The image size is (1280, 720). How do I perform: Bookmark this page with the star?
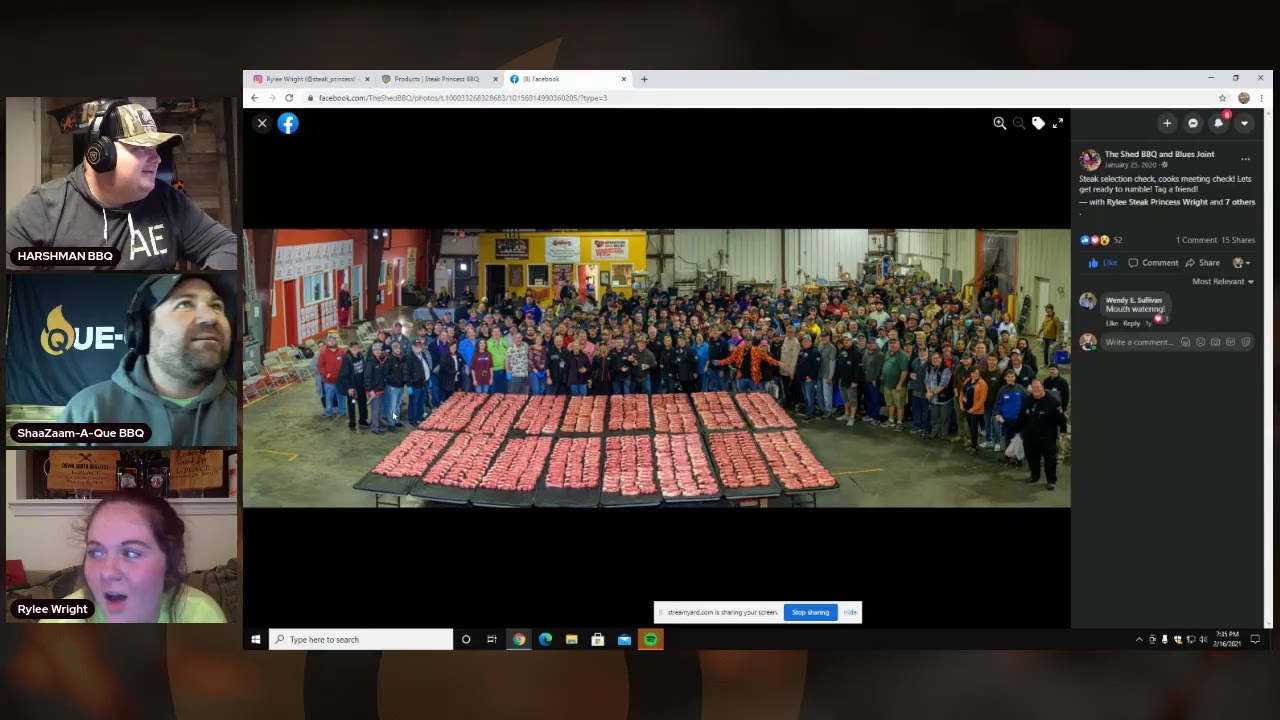point(1222,98)
